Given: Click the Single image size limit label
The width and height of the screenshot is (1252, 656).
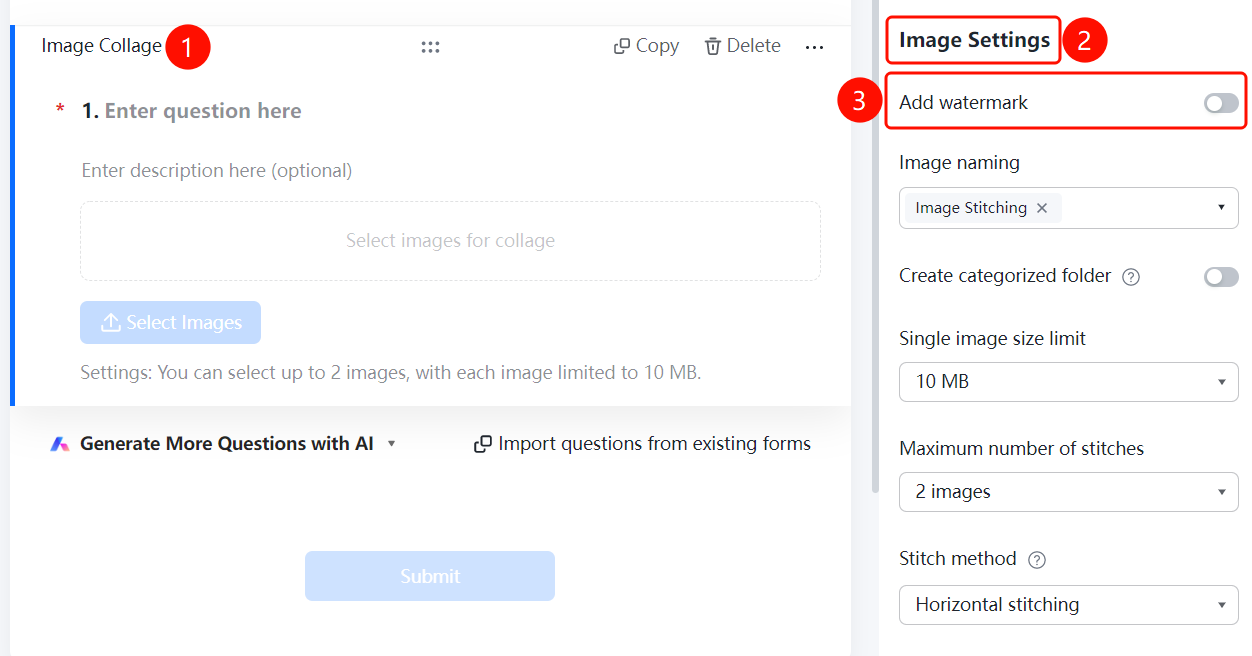Looking at the screenshot, I should point(992,339).
